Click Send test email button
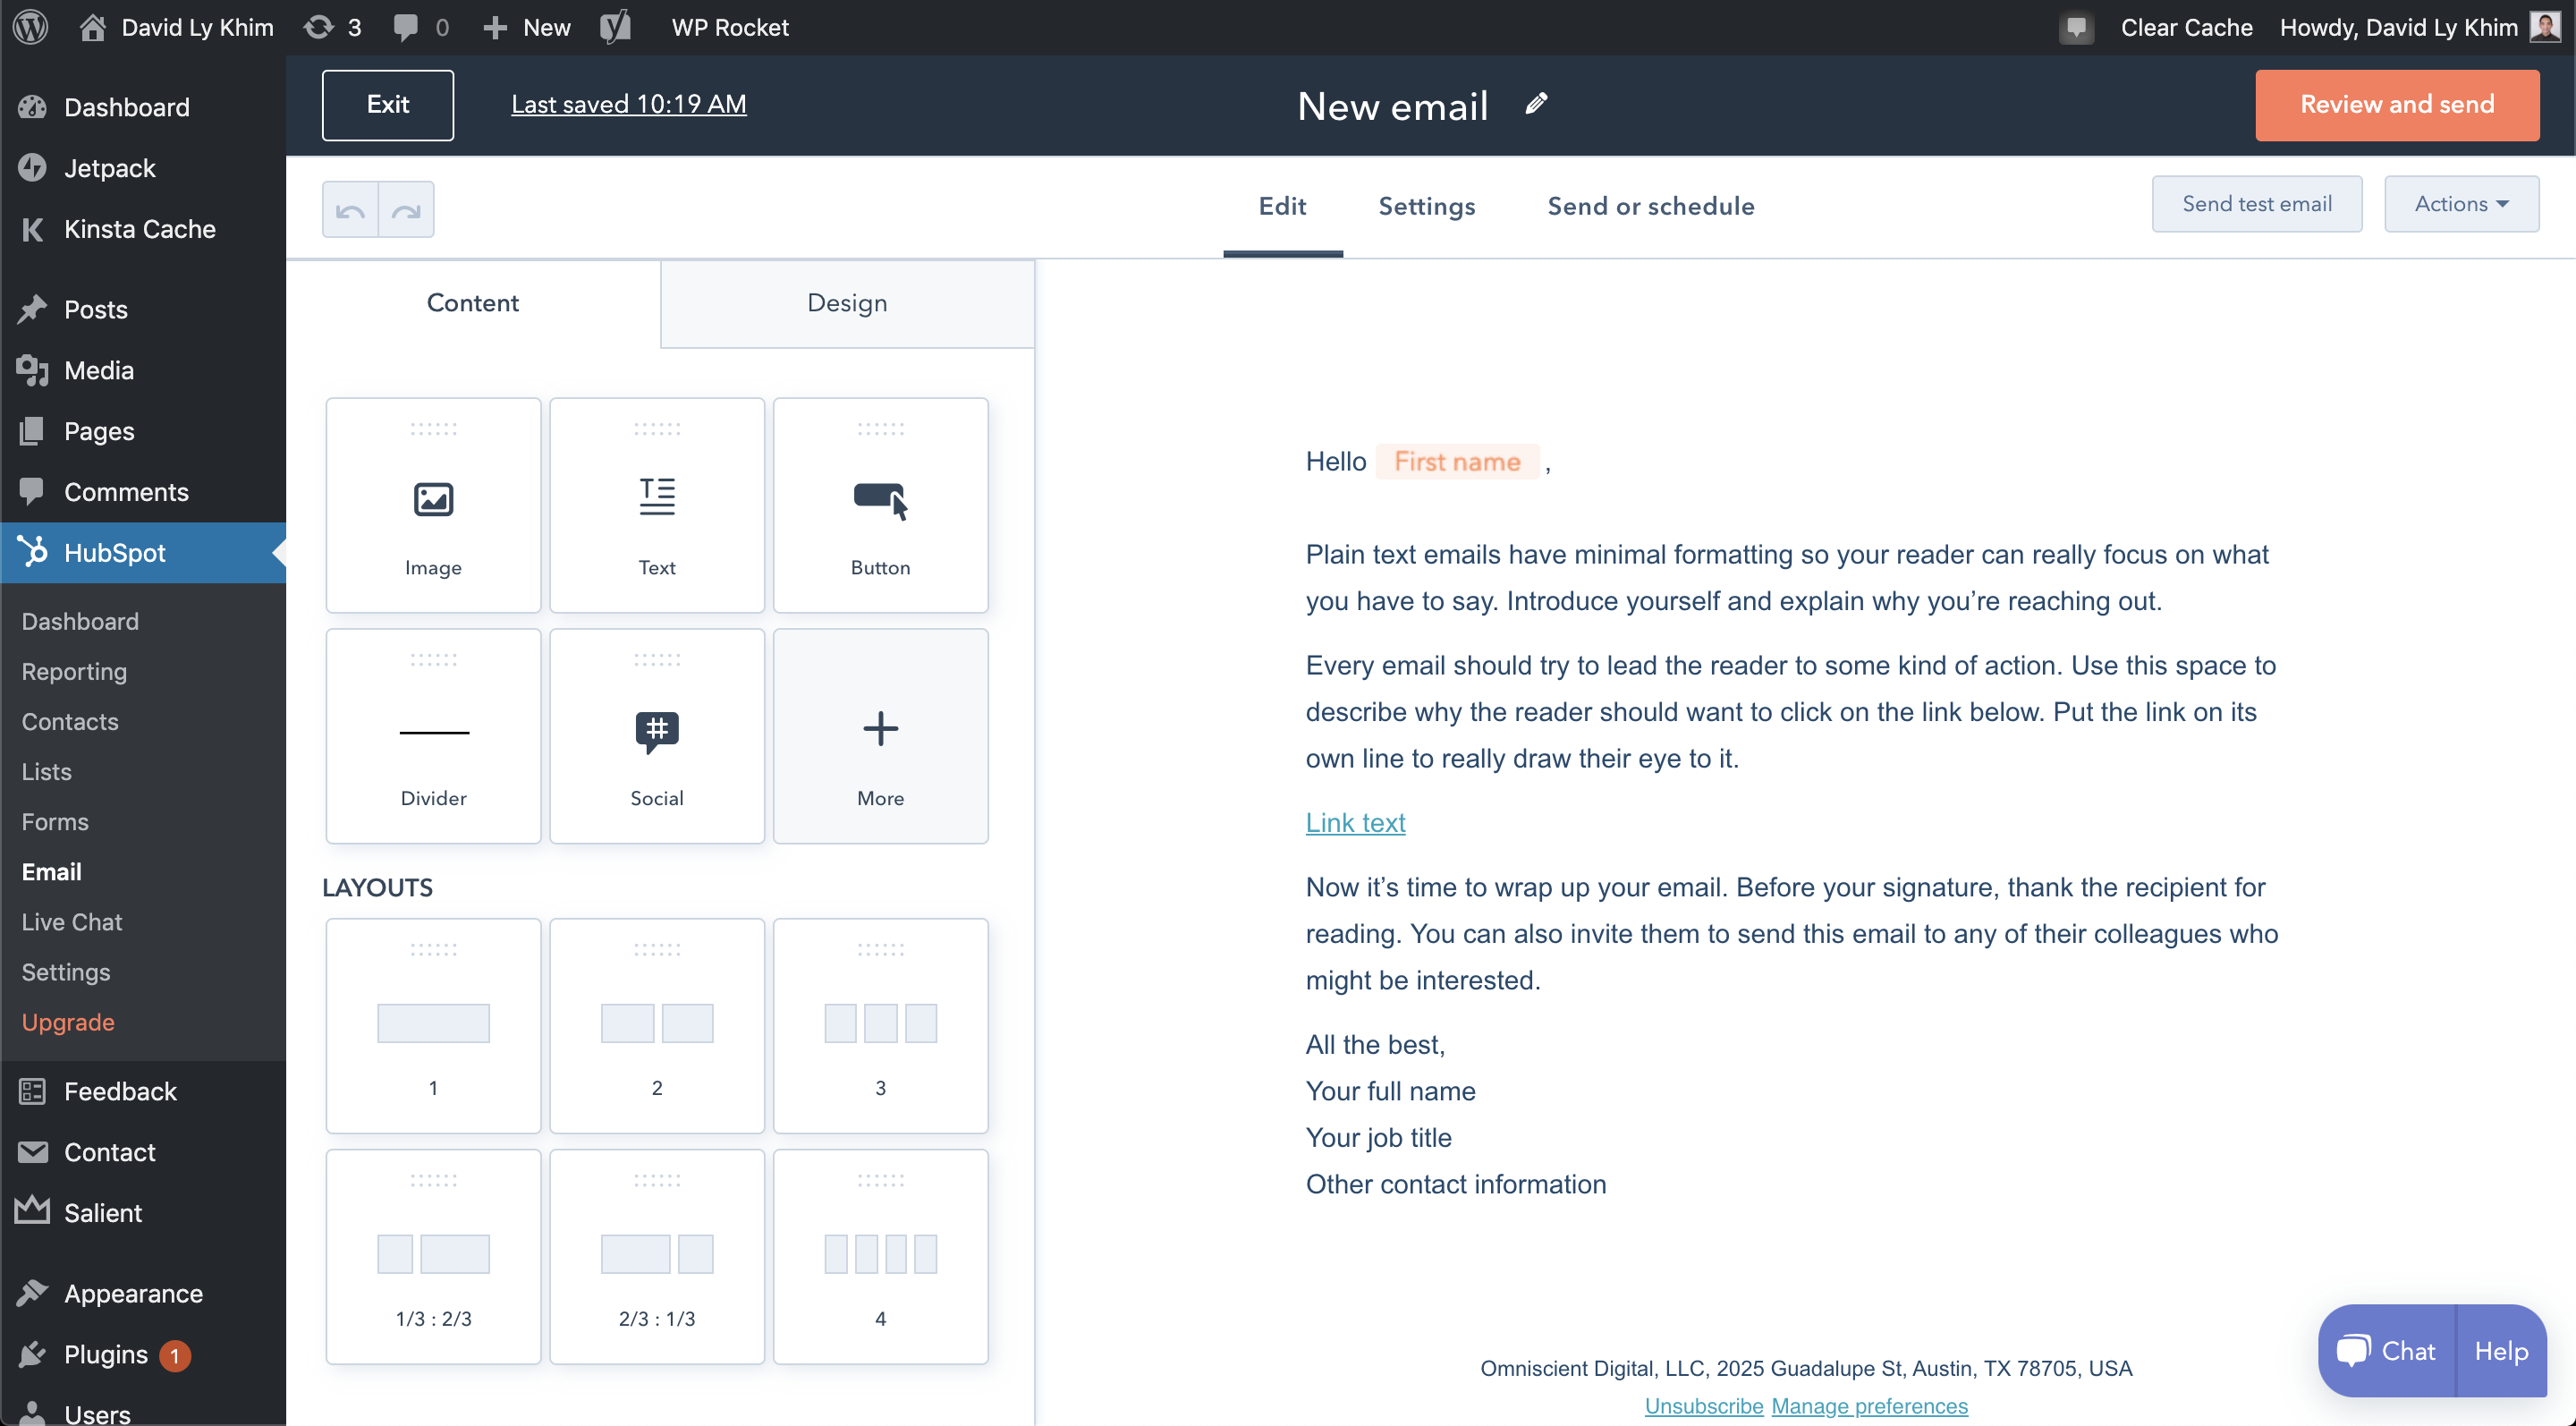The height and width of the screenshot is (1426, 2576). point(2257,206)
